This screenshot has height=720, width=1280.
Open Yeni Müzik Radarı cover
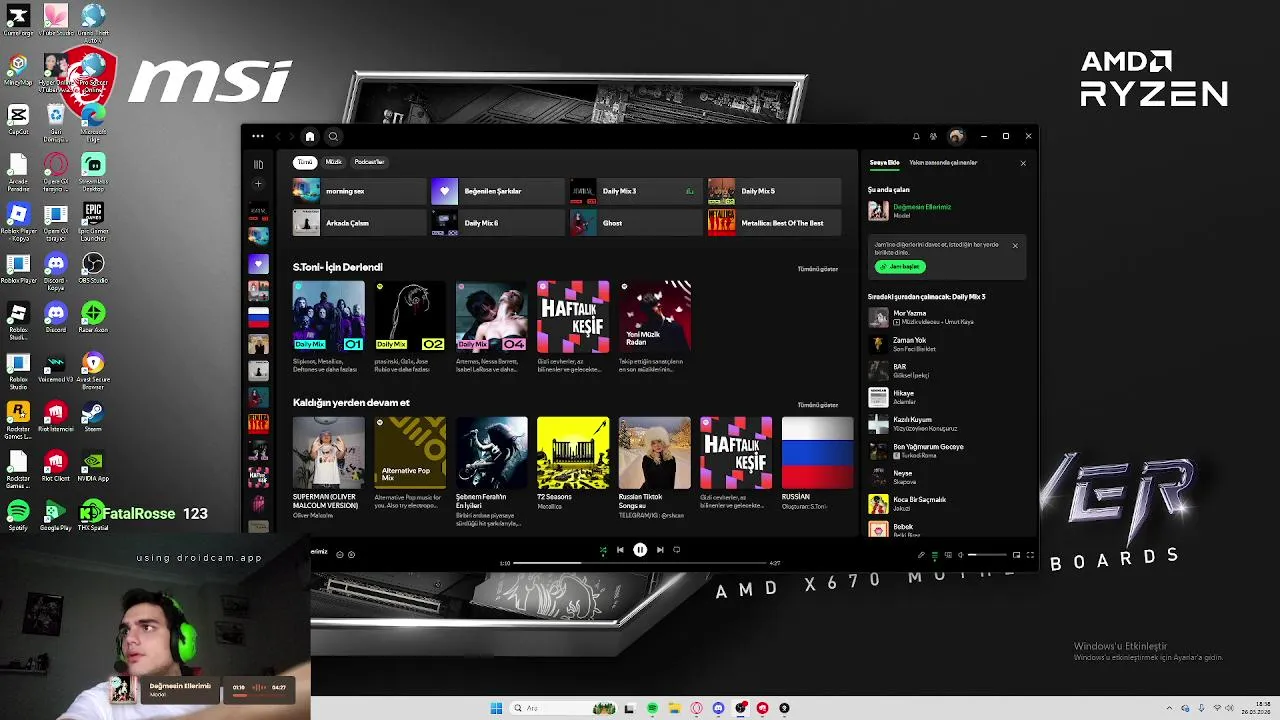[x=654, y=316]
